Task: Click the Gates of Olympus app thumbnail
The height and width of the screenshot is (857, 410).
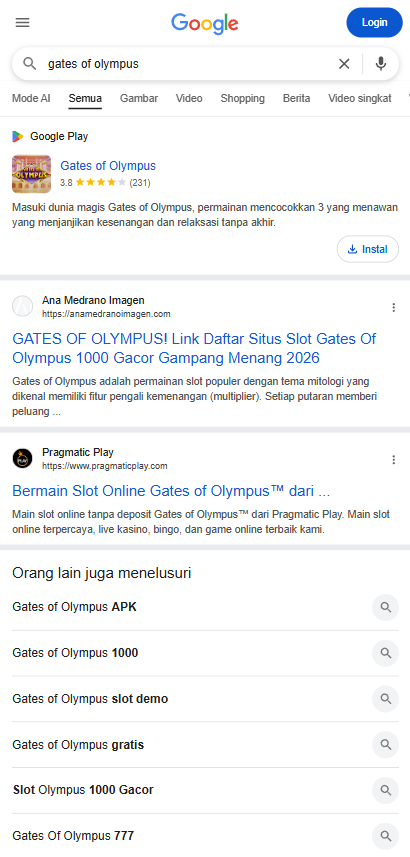Action: point(32,174)
